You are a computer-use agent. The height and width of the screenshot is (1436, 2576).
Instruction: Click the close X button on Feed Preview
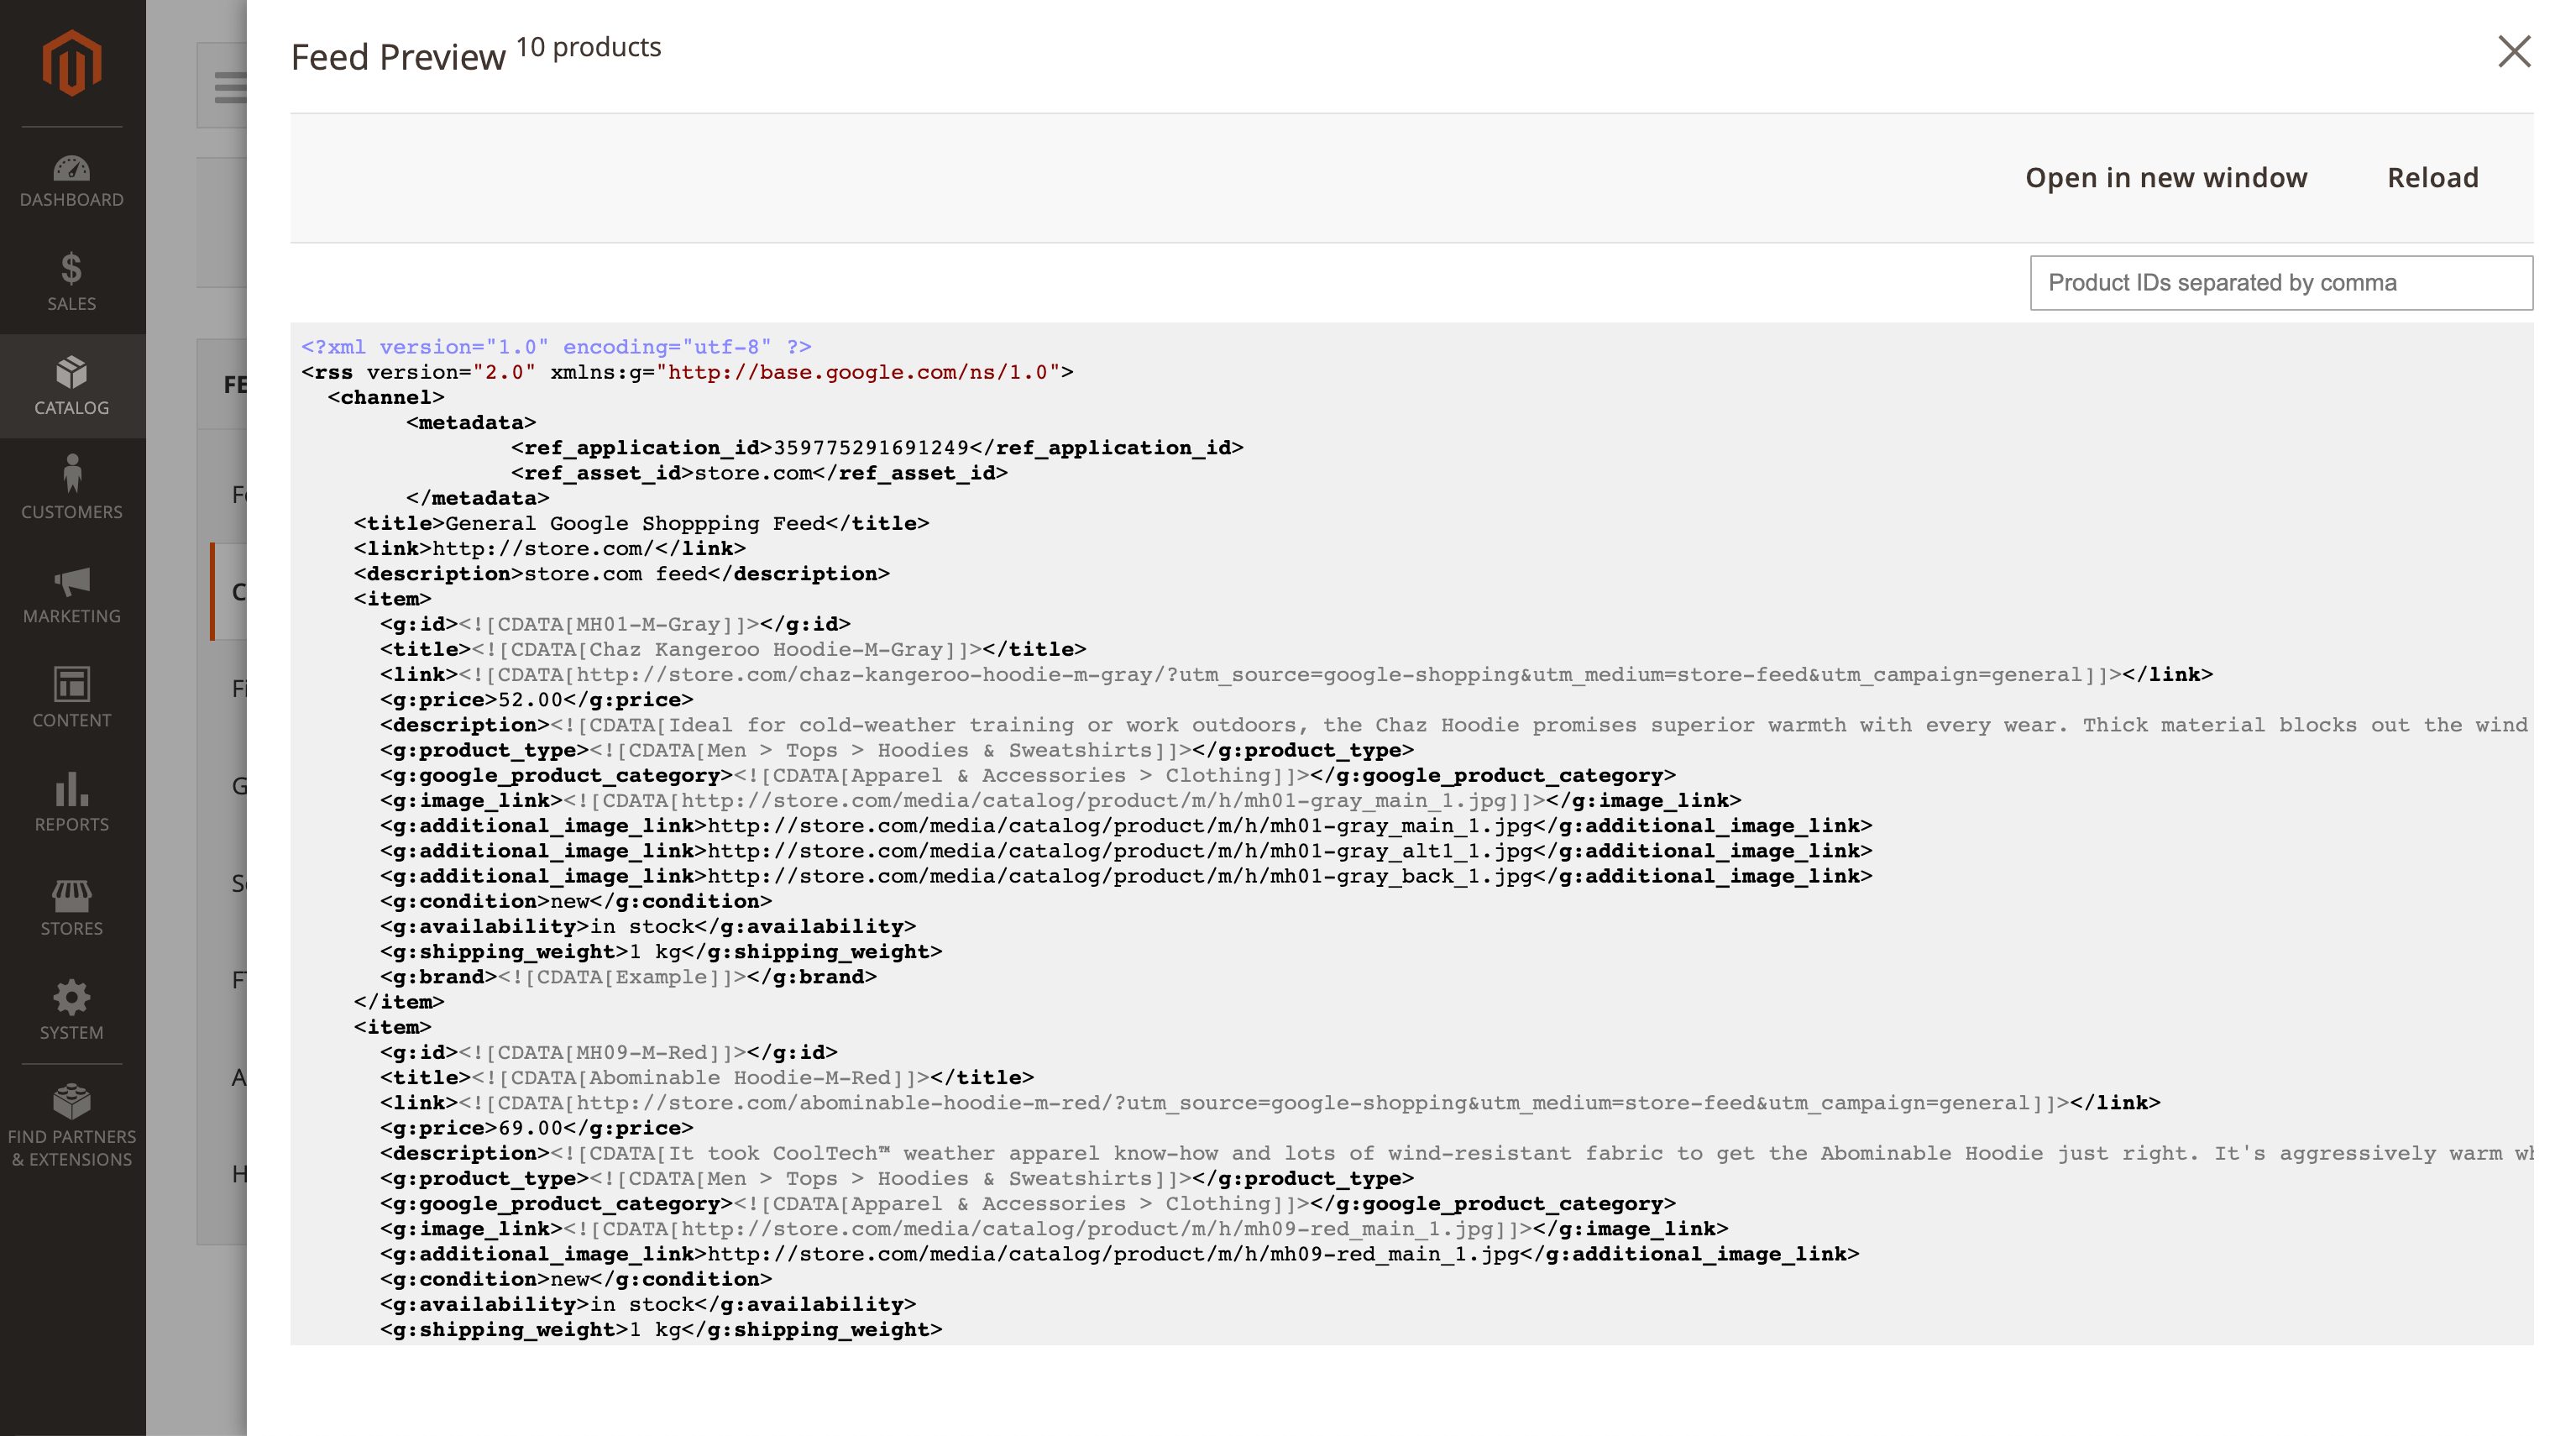2512,51
